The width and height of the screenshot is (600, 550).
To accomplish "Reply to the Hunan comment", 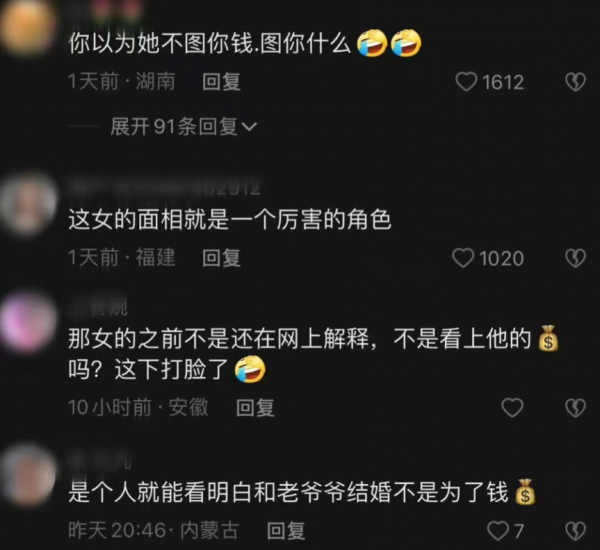I will [x=221, y=82].
